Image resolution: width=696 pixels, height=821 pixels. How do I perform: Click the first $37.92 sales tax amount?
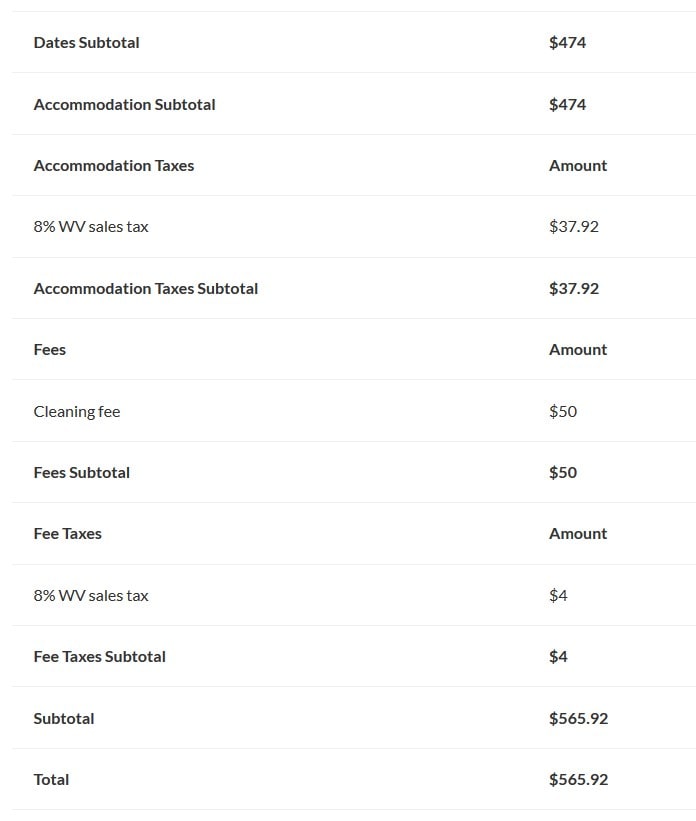click(x=573, y=227)
